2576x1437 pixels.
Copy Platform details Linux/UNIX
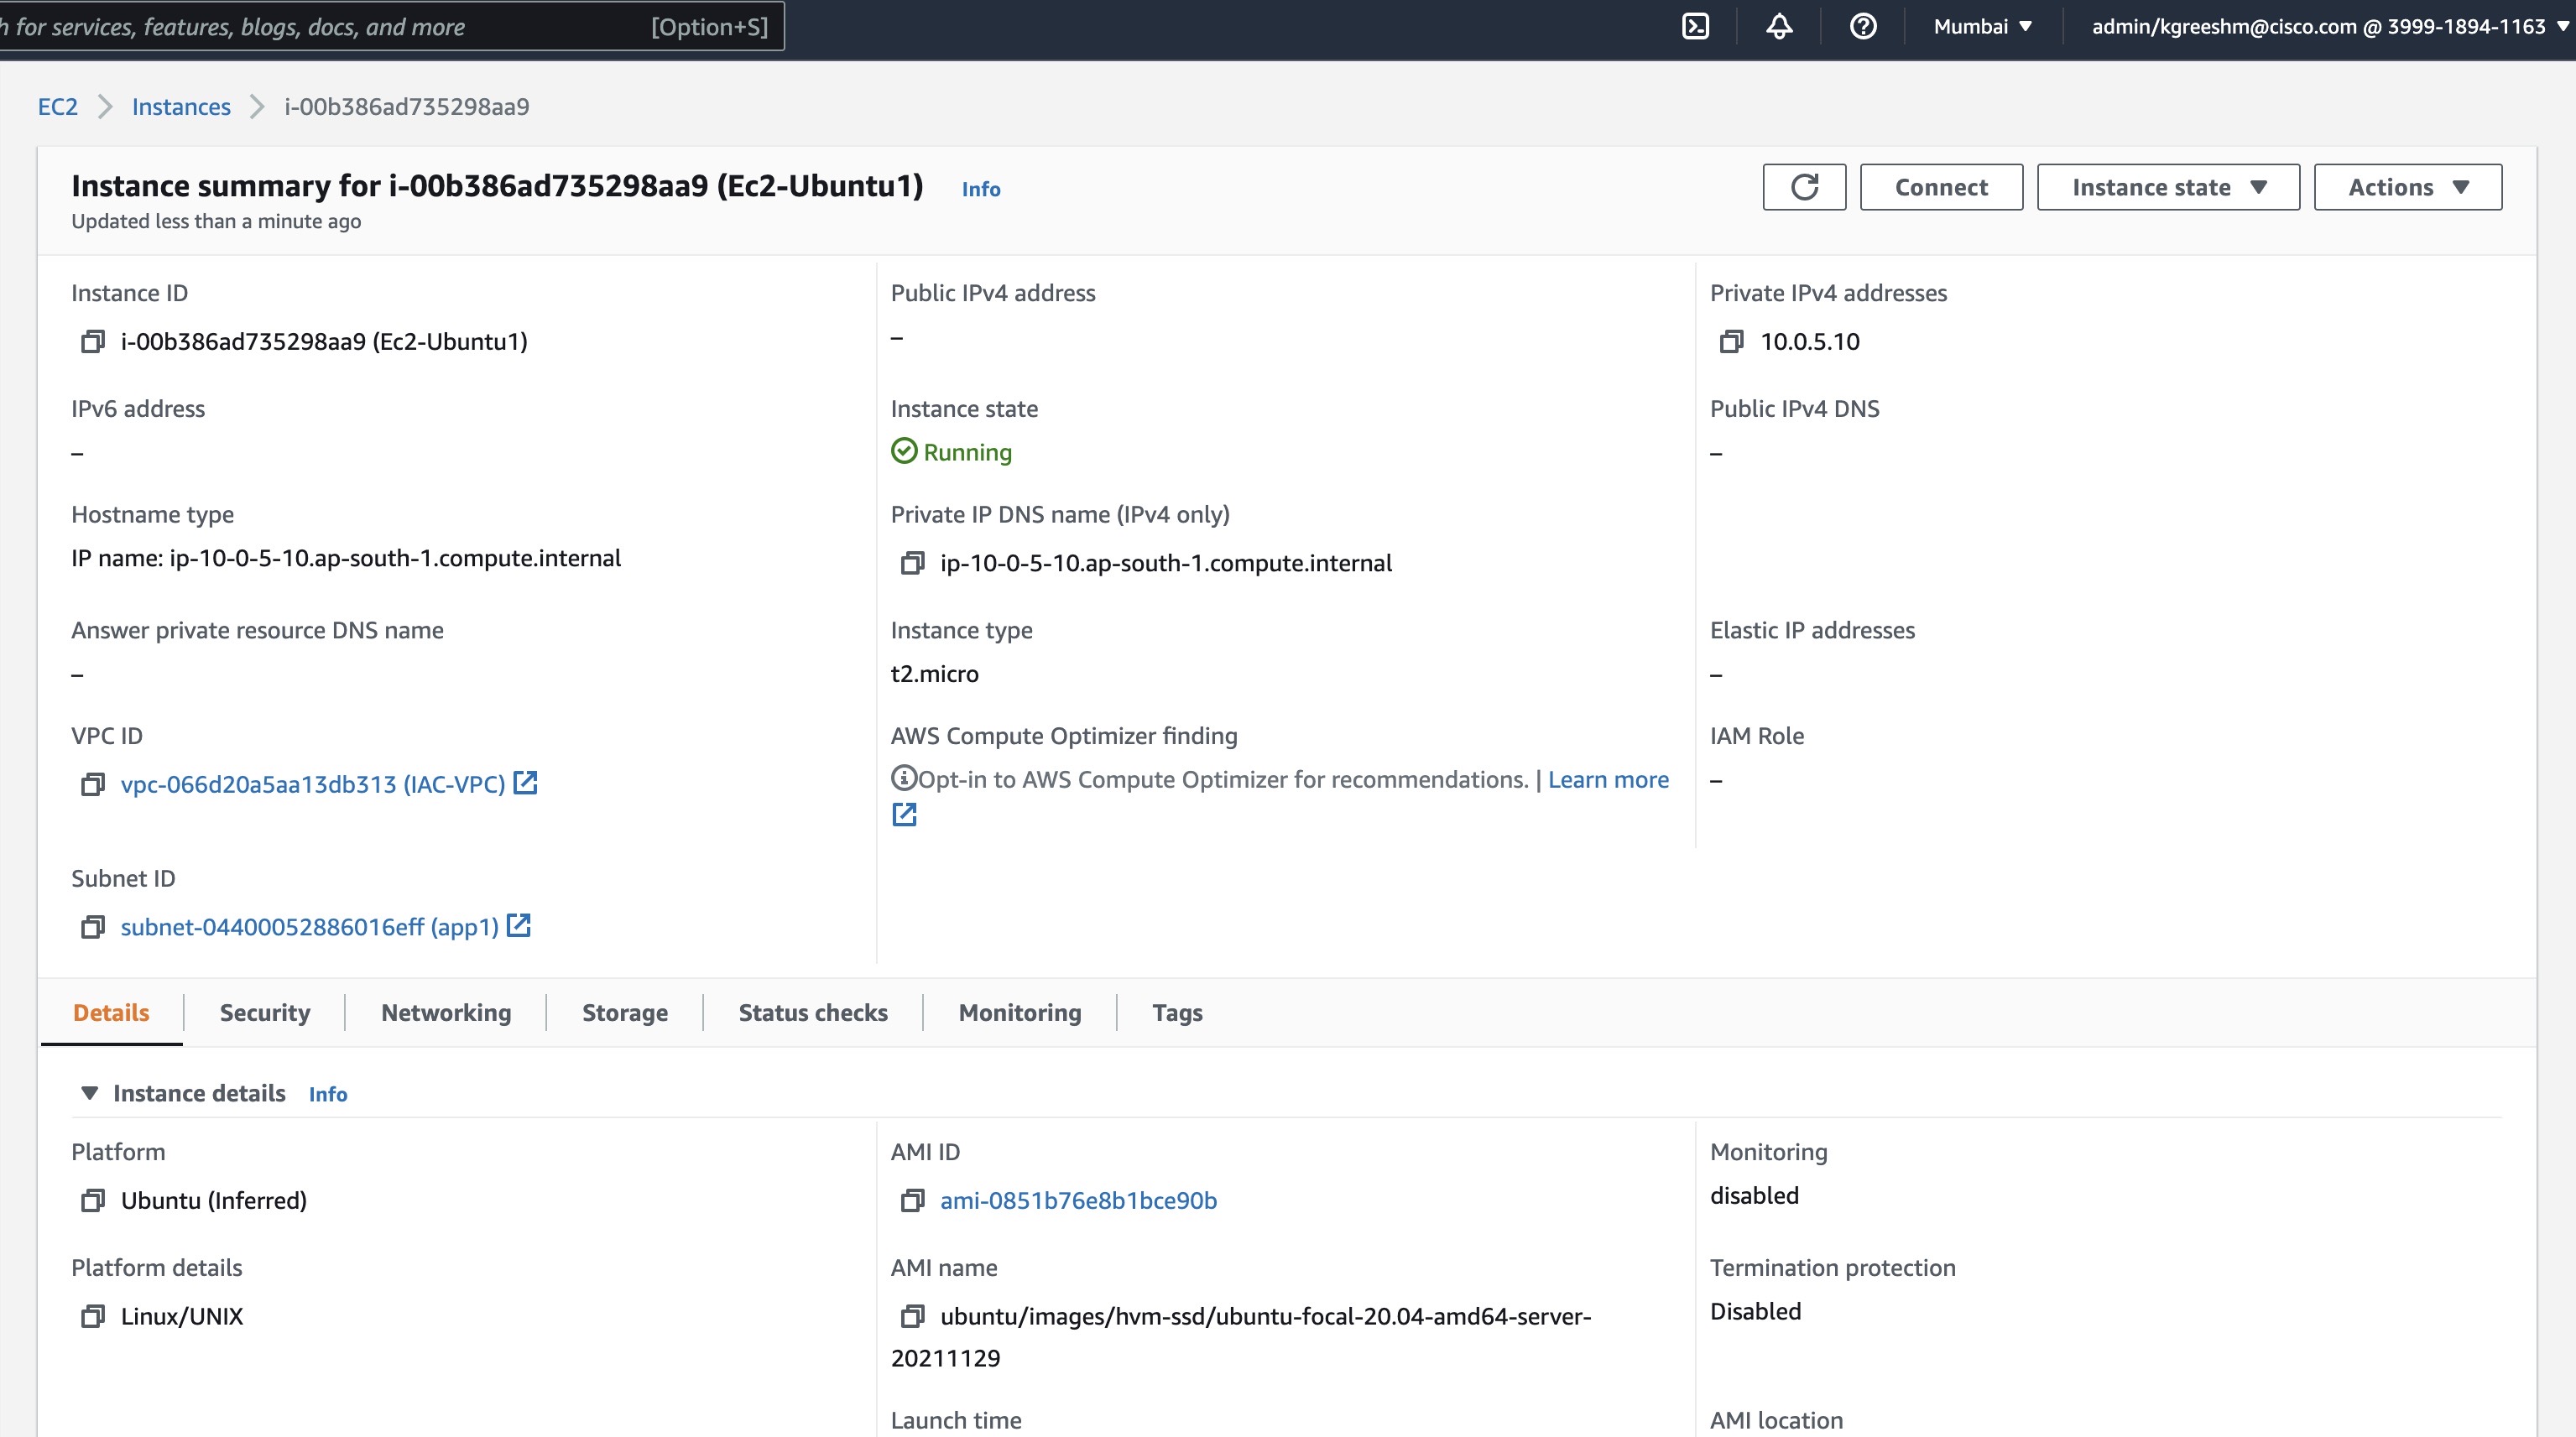coord(92,1316)
